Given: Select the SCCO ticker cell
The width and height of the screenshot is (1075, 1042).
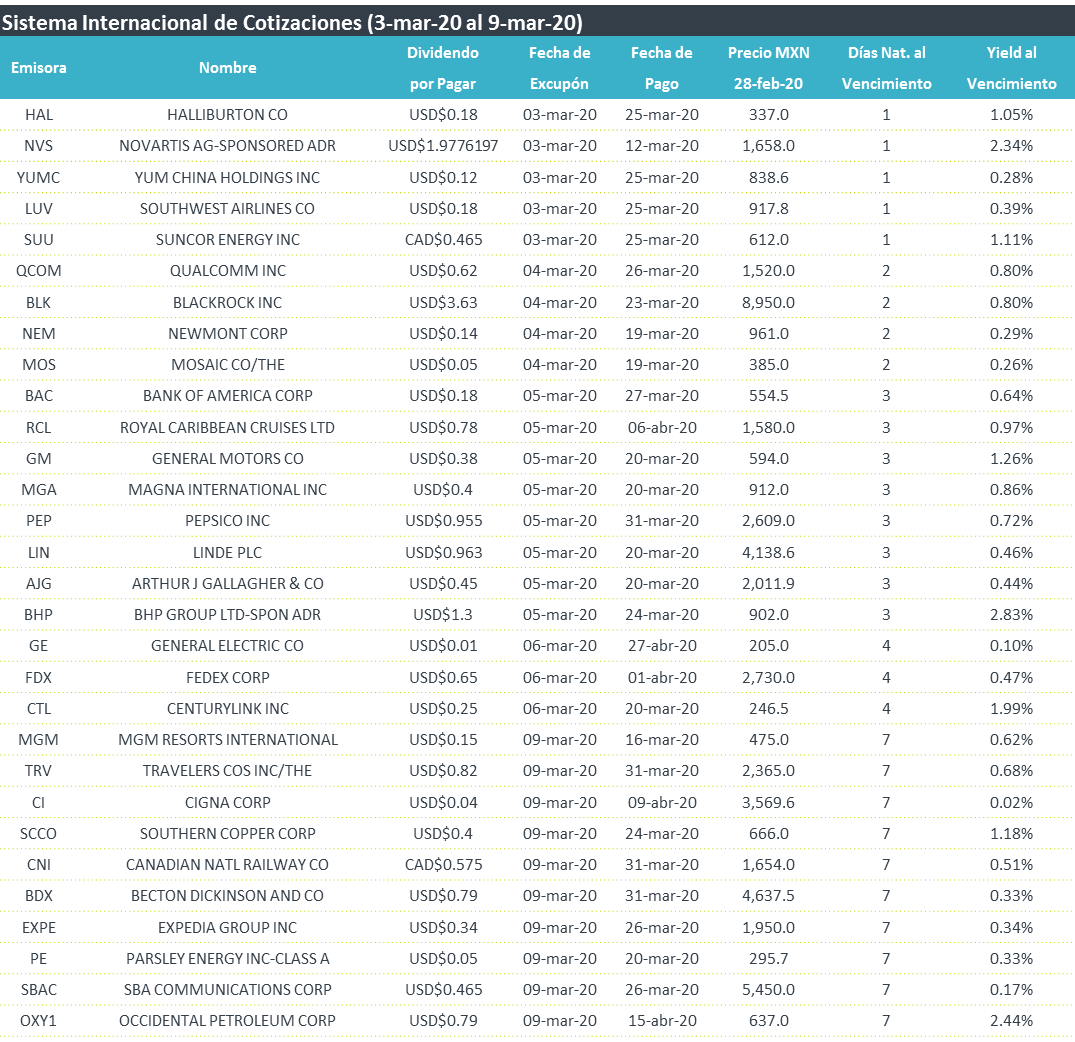Looking at the screenshot, I should pyautogui.click(x=38, y=834).
